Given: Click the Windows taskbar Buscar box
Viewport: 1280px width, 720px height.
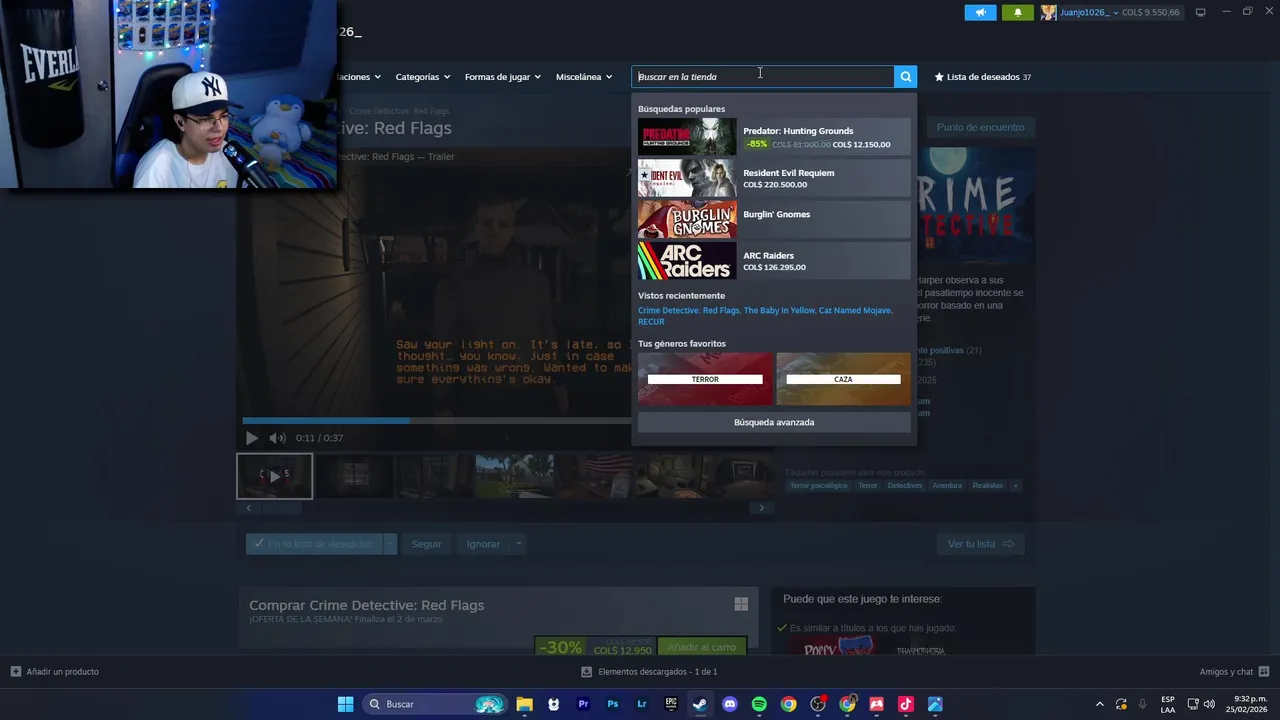Looking at the screenshot, I should pyautogui.click(x=433, y=704).
